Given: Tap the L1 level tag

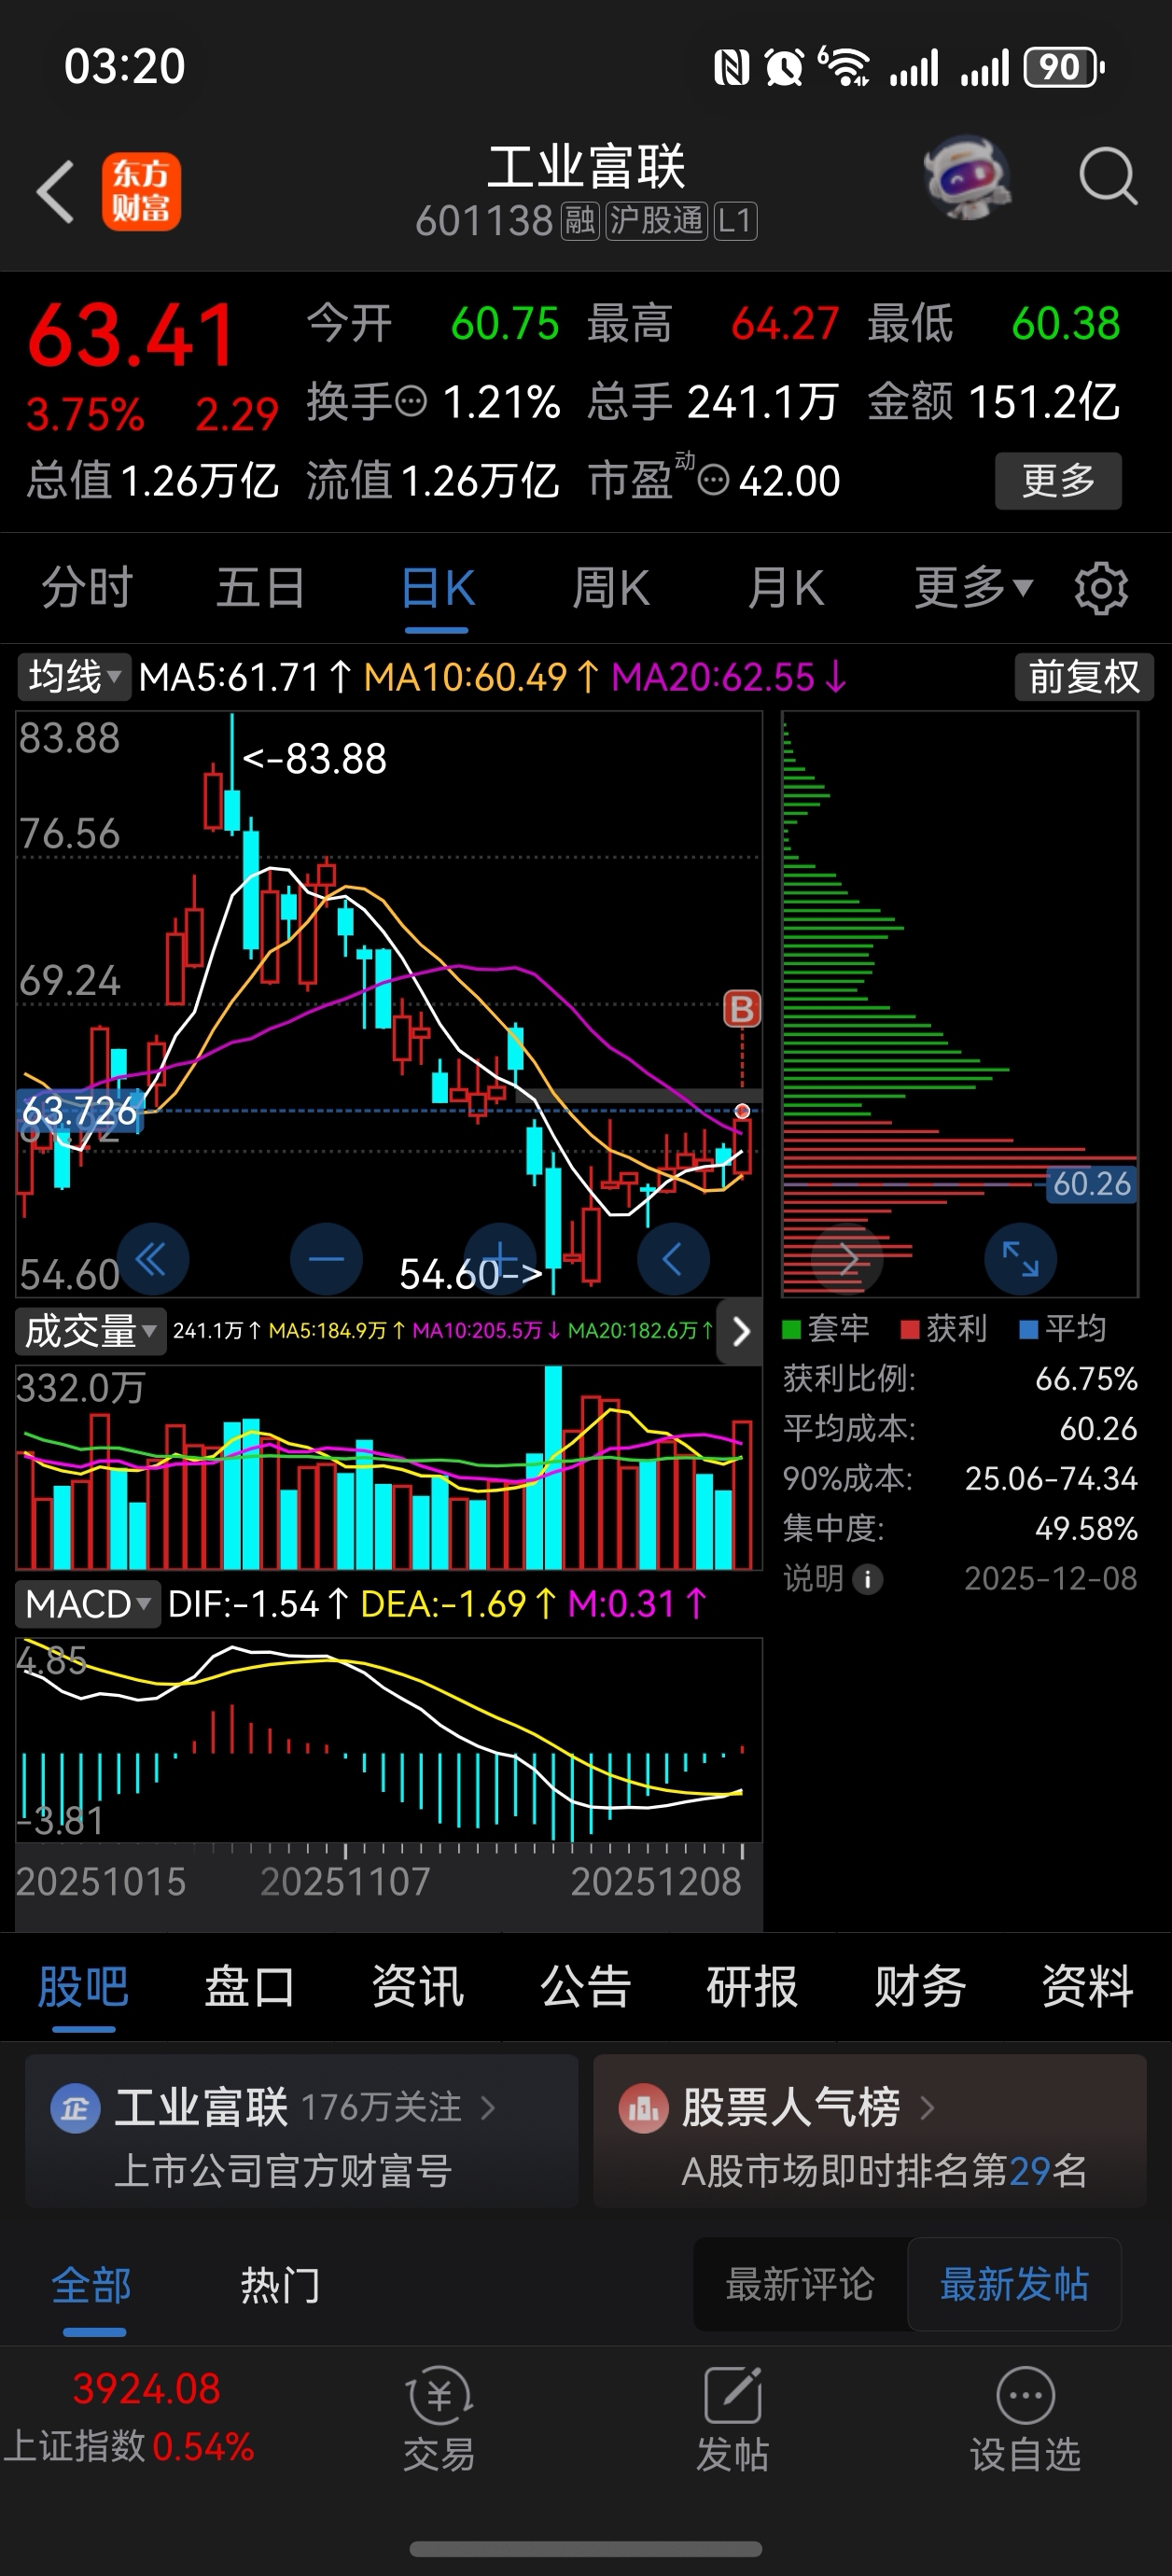Looking at the screenshot, I should coord(734,221).
